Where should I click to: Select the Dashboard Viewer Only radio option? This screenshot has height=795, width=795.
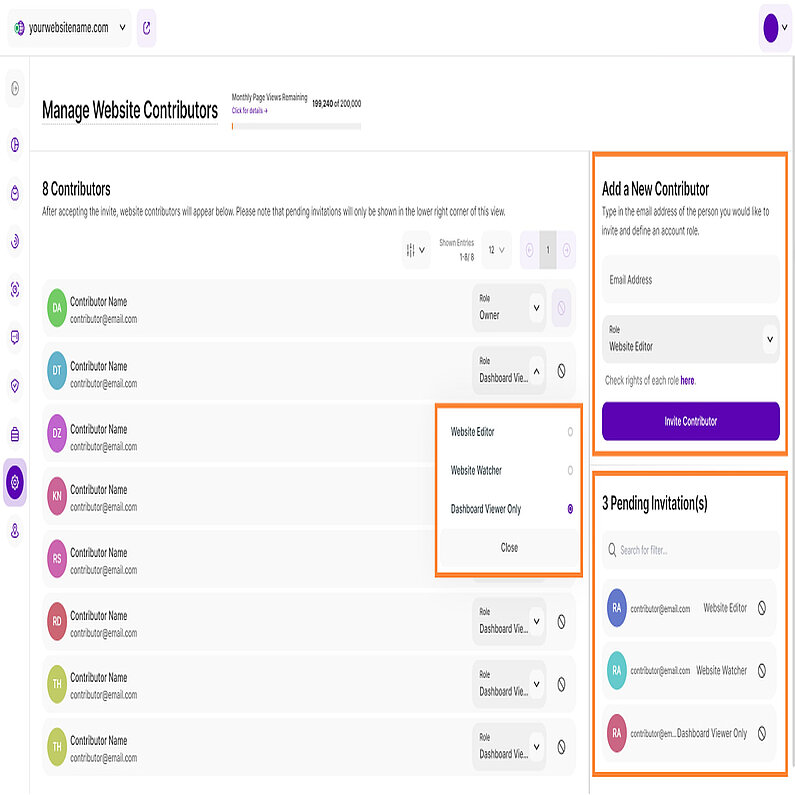tap(570, 509)
